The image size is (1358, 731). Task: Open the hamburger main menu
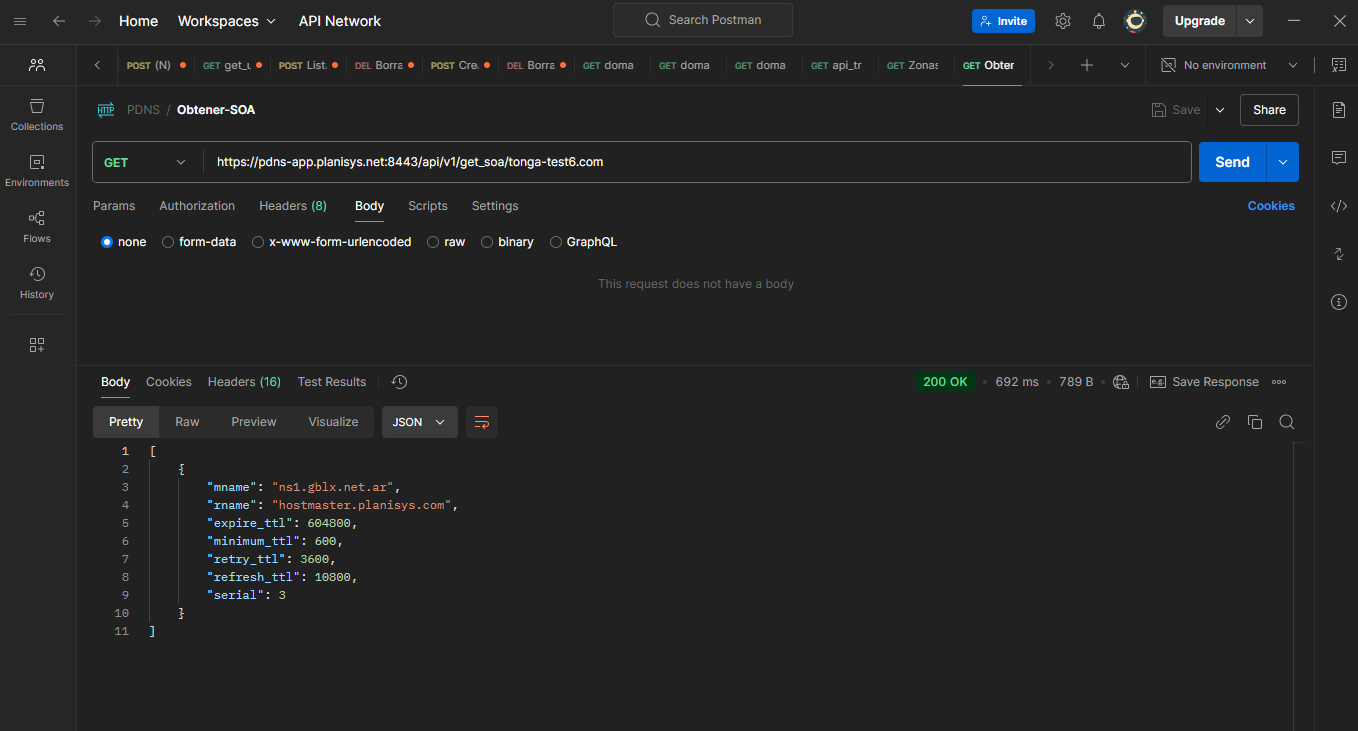20,21
